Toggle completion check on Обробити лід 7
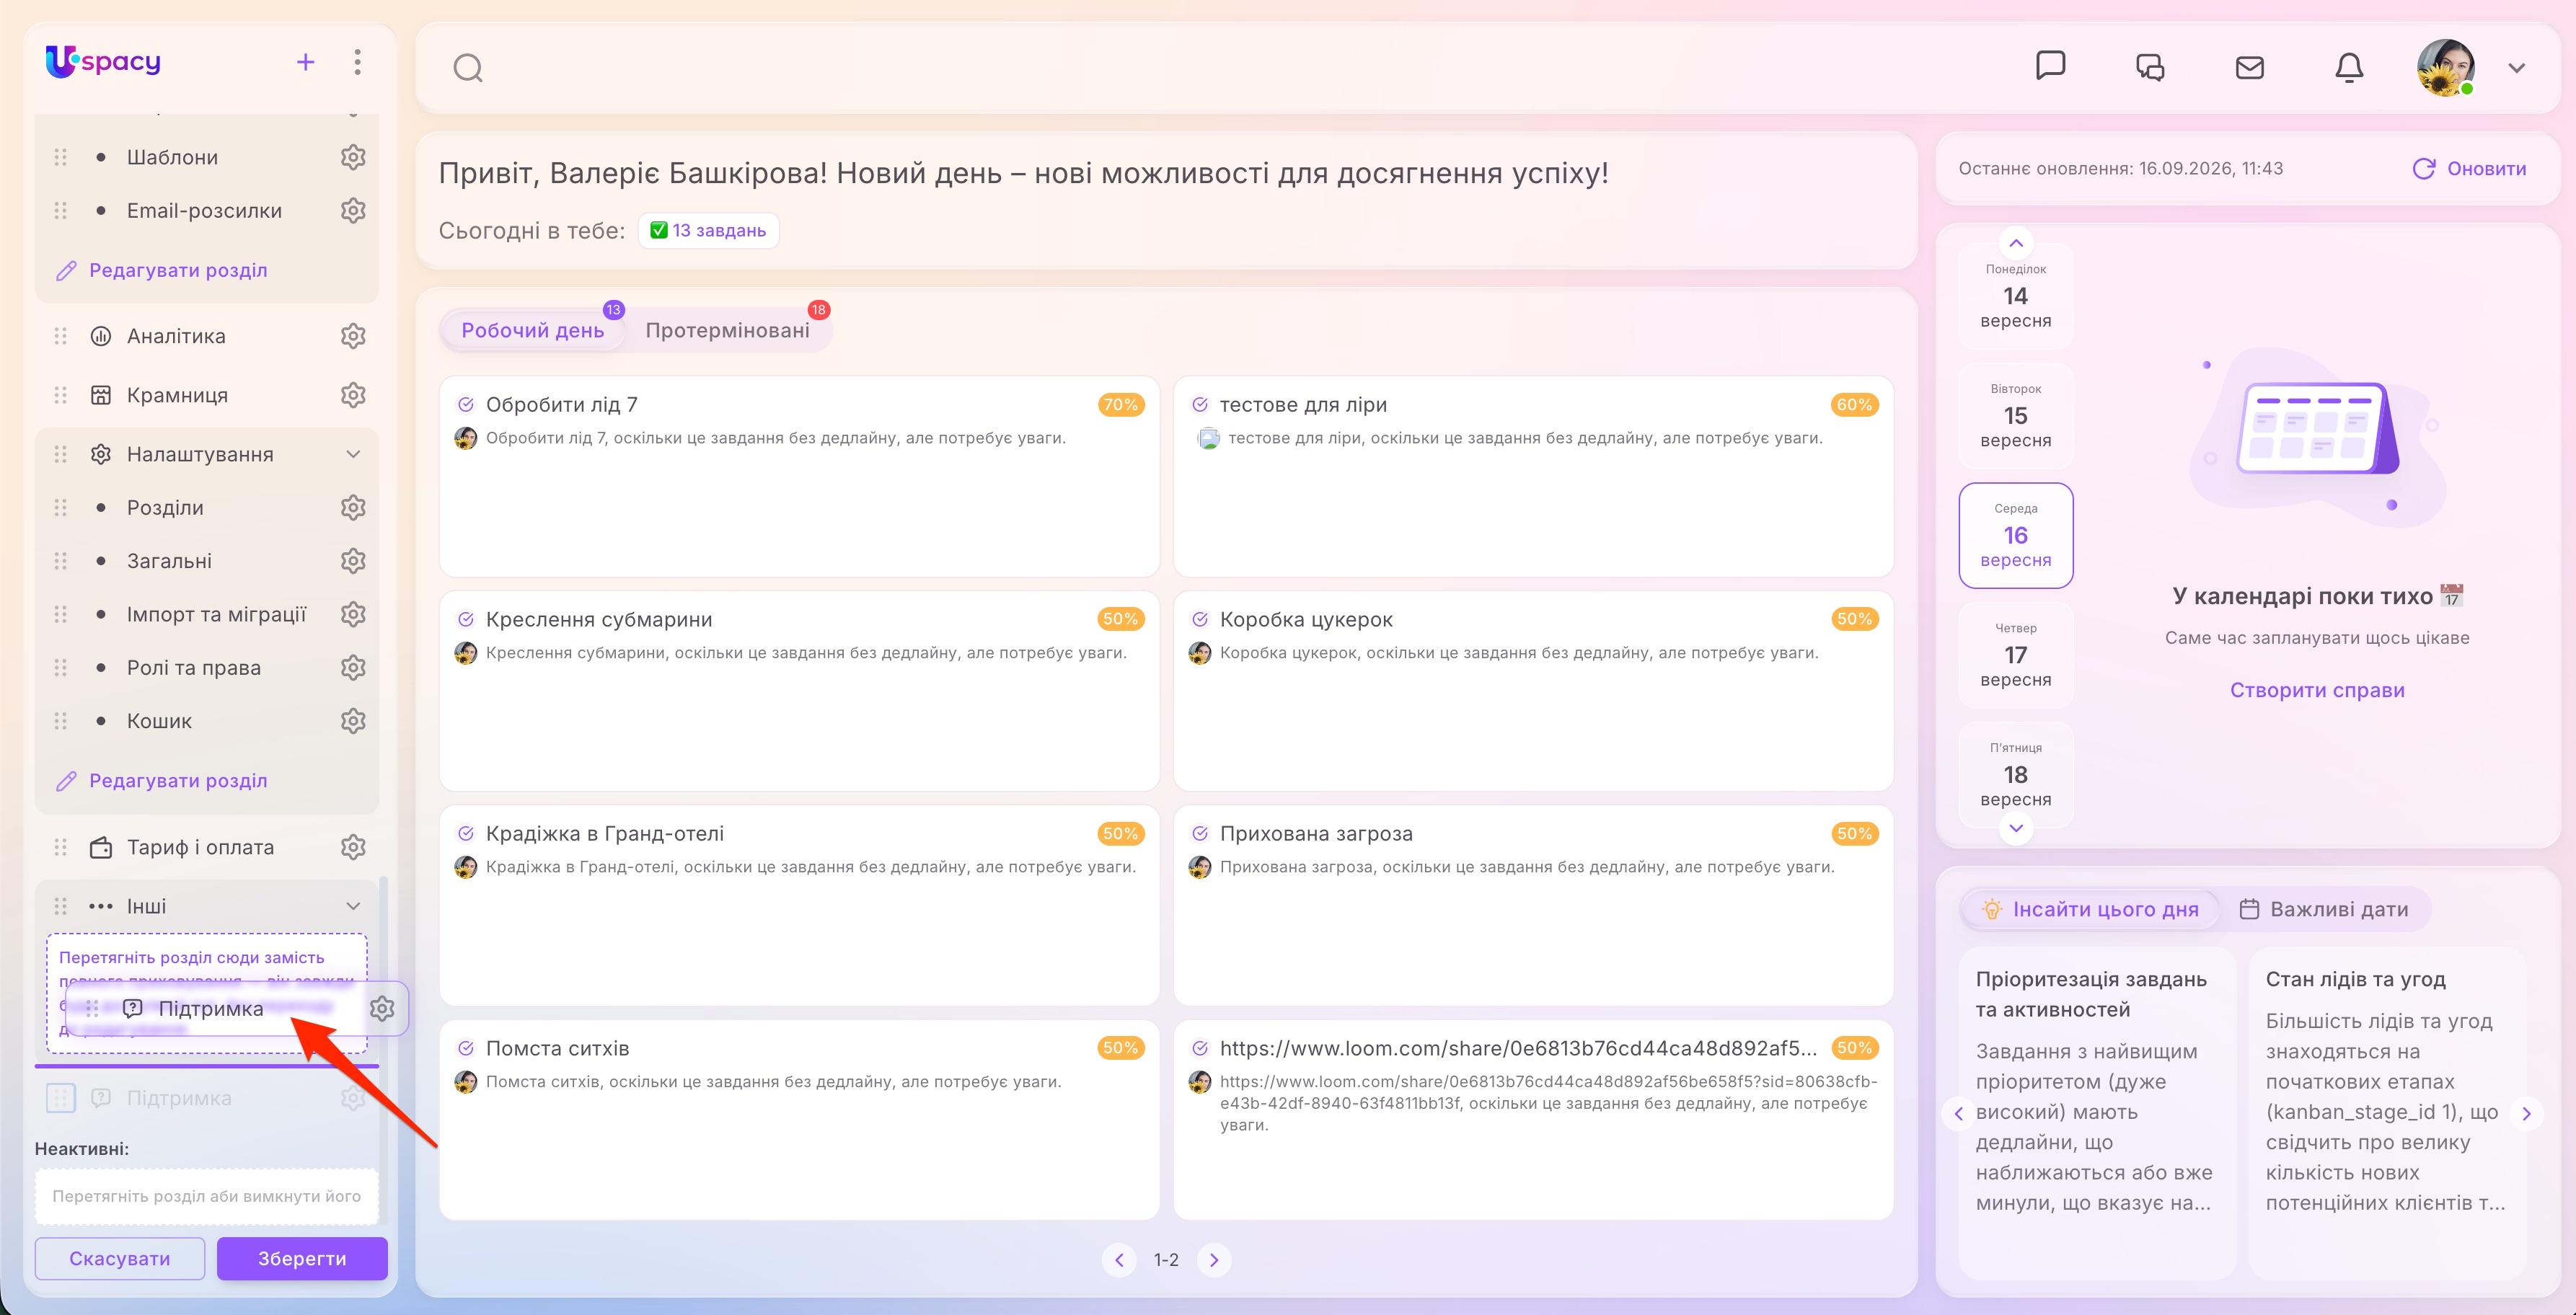Viewport: 2576px width, 1315px height. click(x=466, y=405)
